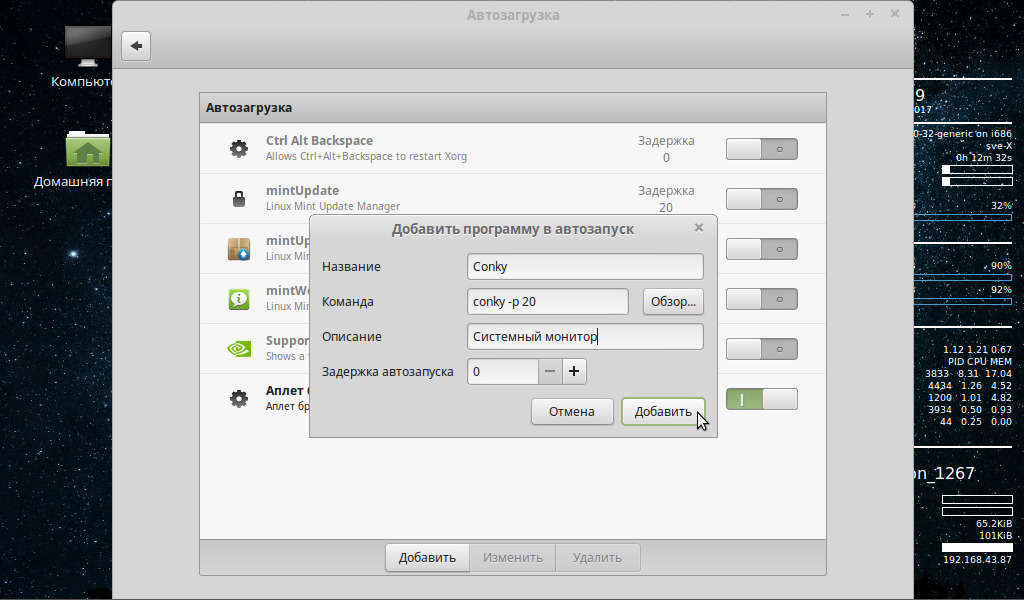Disable the Аплет autostart toggle
This screenshot has height=600, width=1024.
[761, 398]
